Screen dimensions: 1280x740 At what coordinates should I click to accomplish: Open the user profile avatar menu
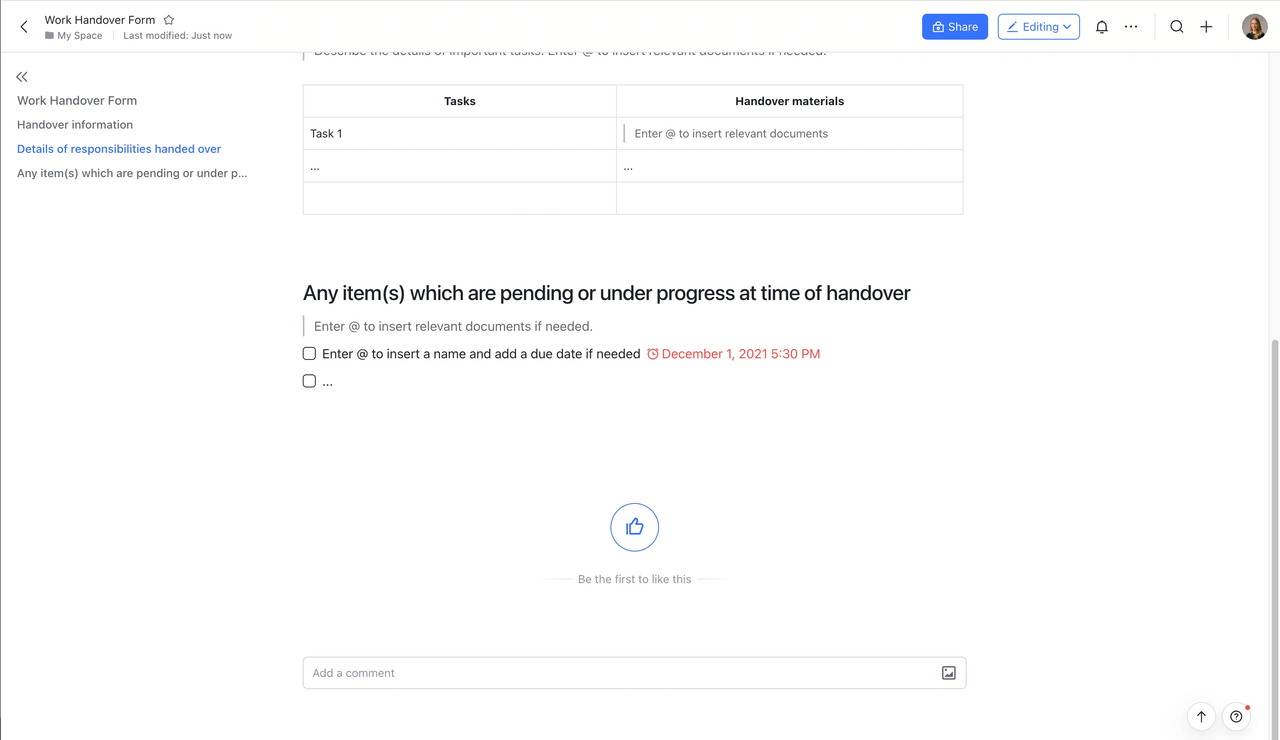(x=1255, y=27)
